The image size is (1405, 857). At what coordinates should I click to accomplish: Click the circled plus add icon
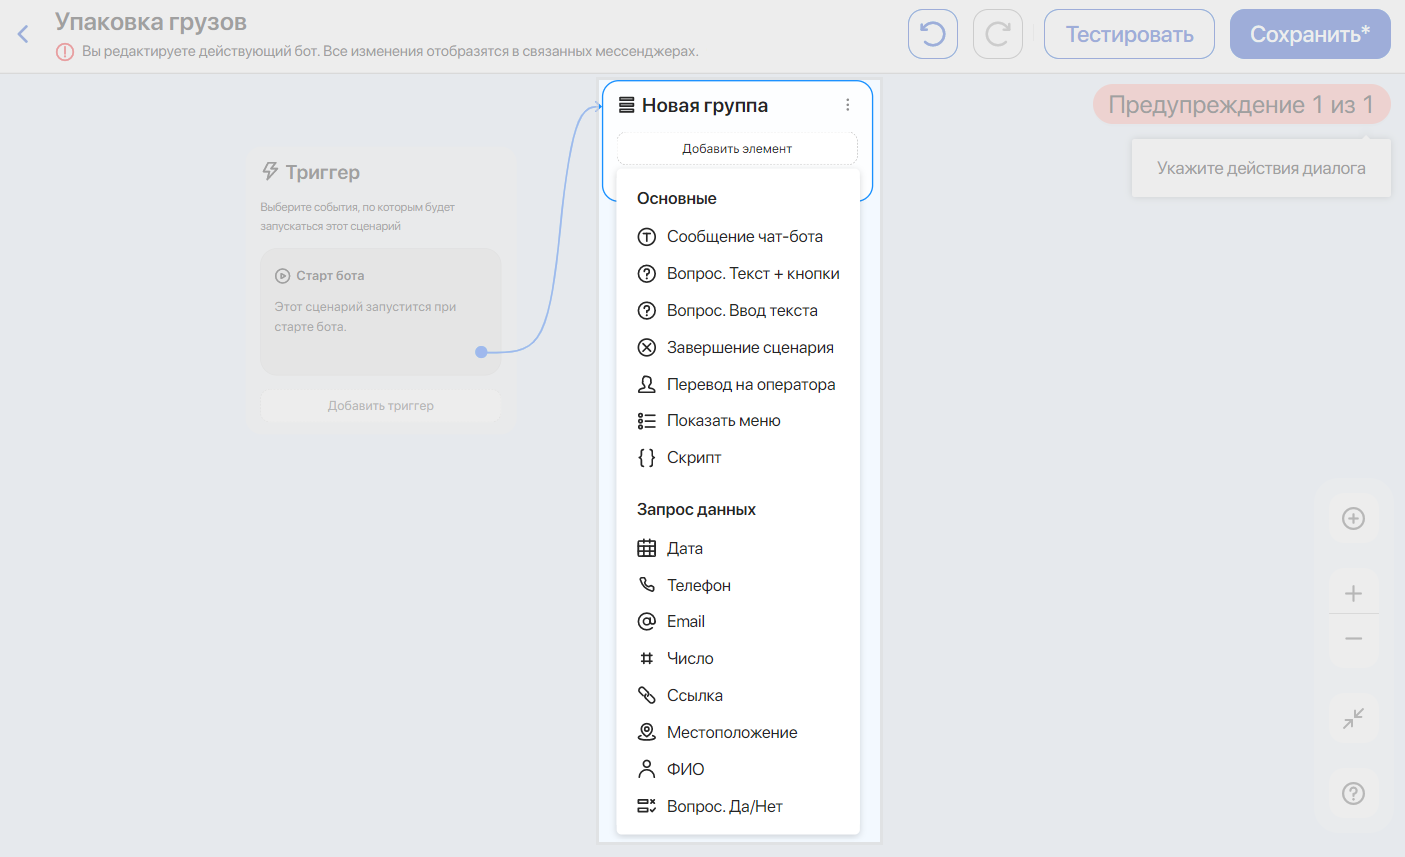pos(1353,518)
